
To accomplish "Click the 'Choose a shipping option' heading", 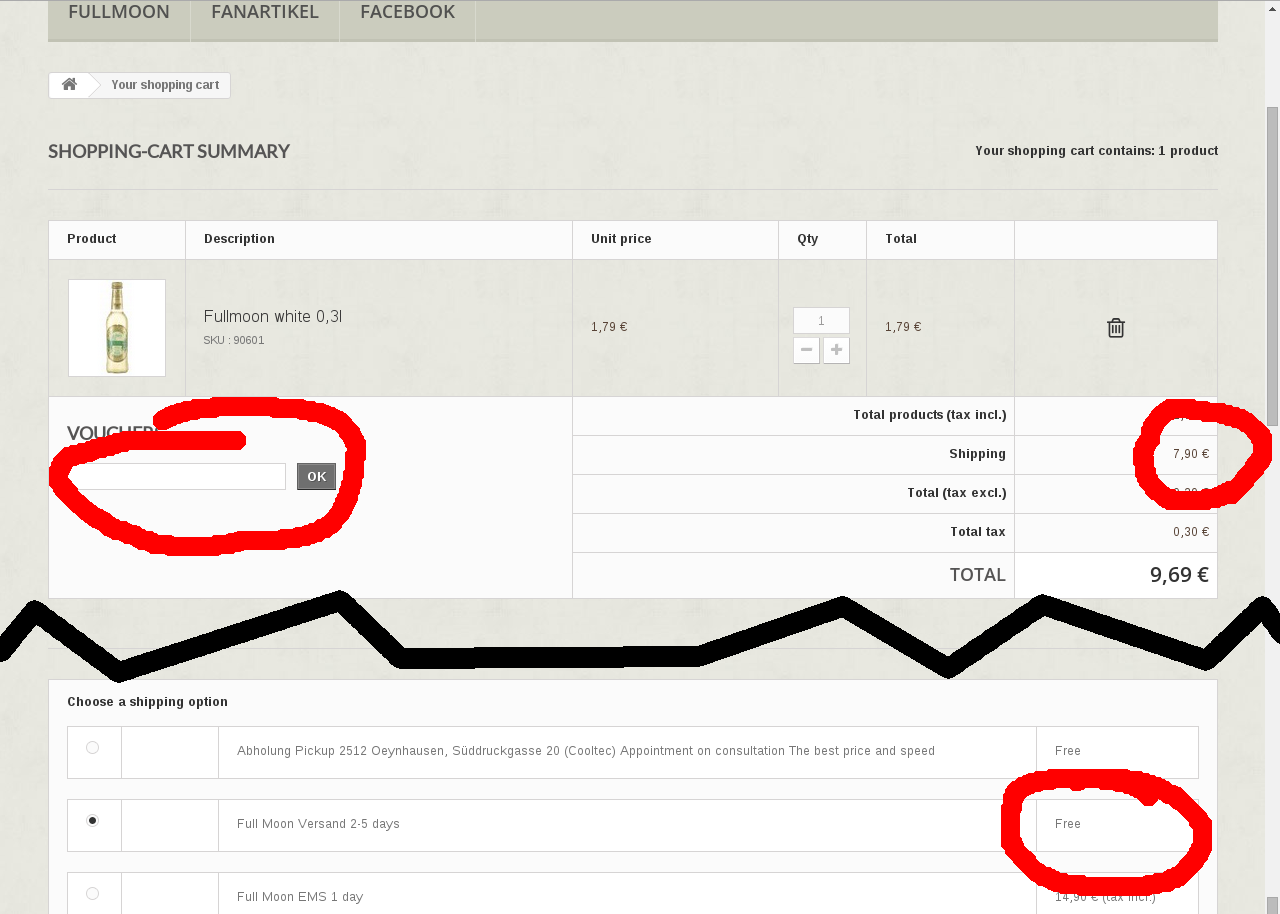I will [147, 702].
